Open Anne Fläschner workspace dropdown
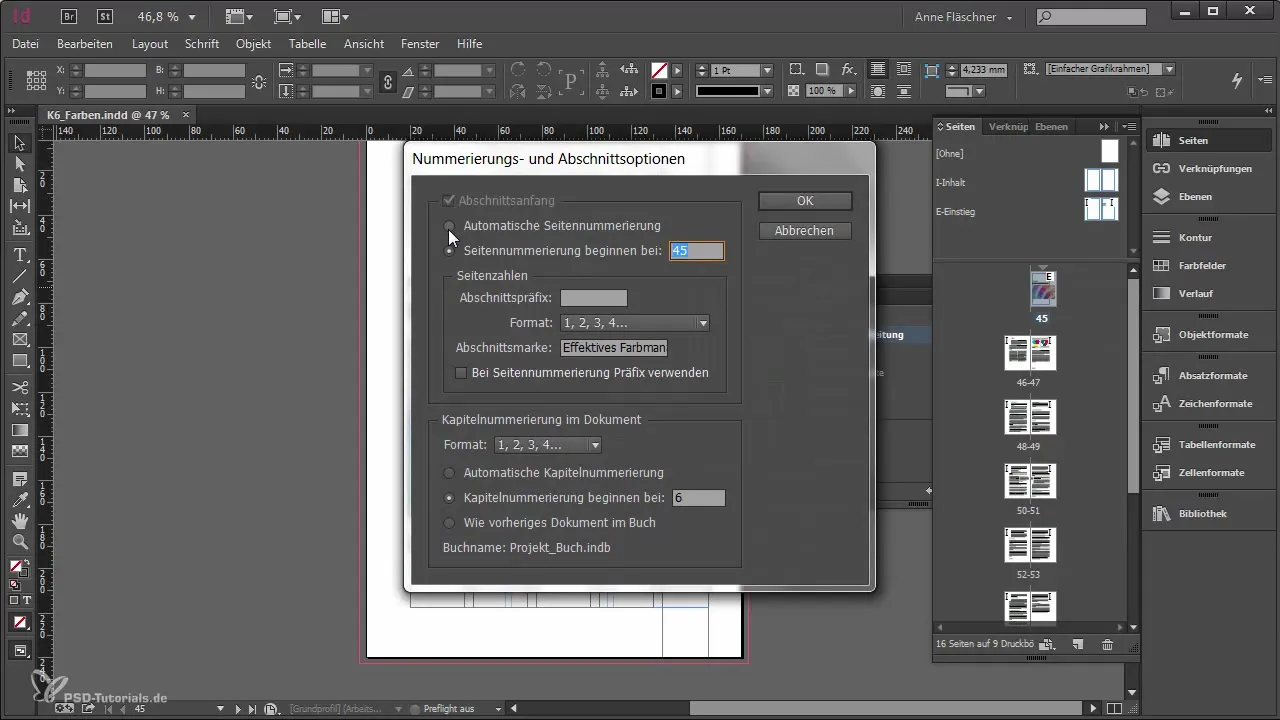The height and width of the screenshot is (720, 1280). point(964,17)
